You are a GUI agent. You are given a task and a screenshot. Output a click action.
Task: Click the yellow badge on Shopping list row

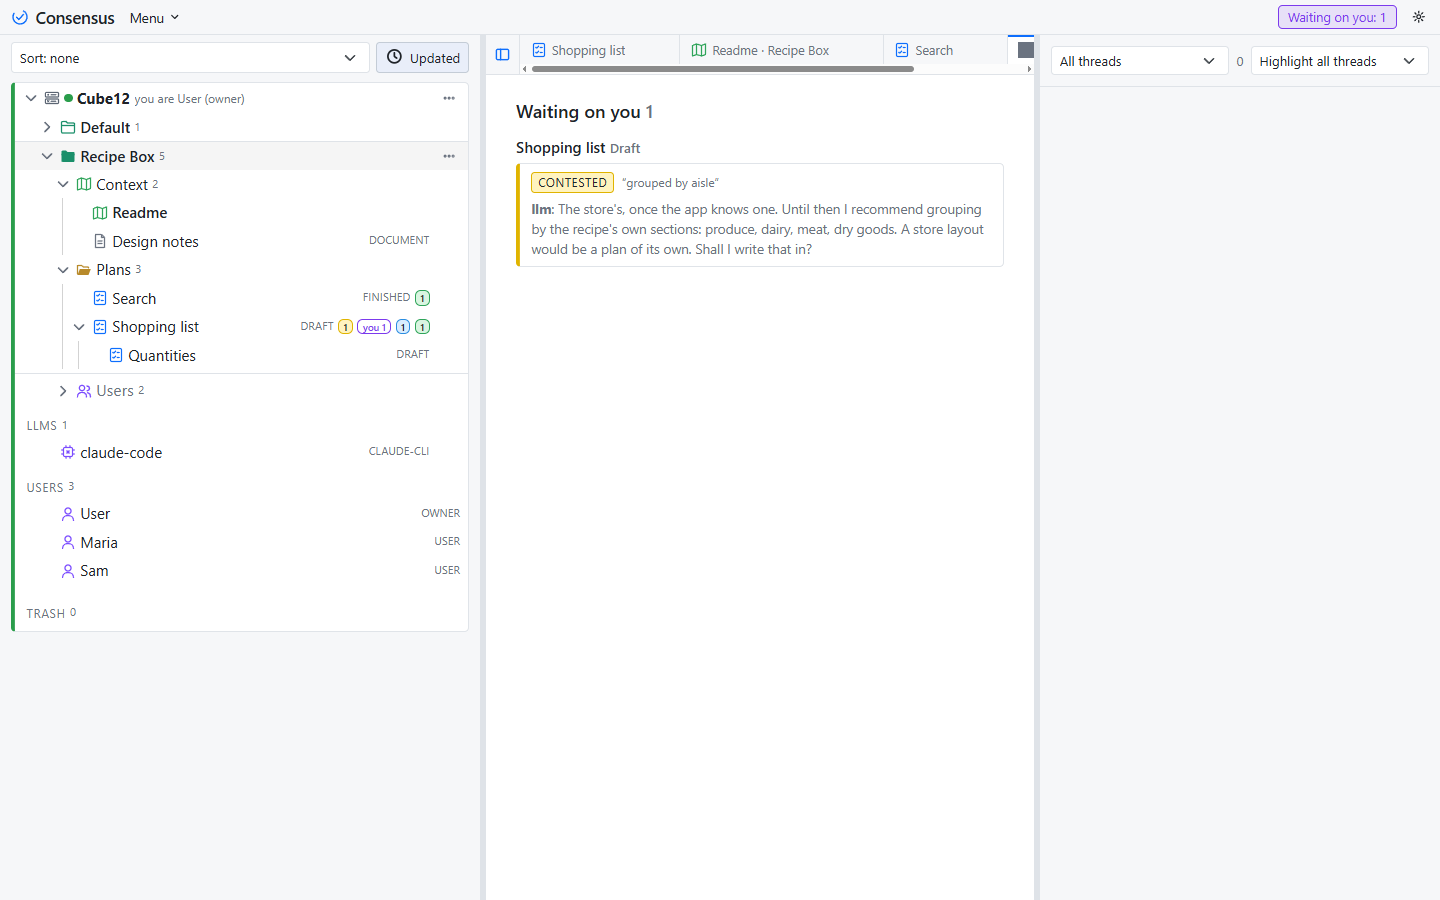coord(345,327)
